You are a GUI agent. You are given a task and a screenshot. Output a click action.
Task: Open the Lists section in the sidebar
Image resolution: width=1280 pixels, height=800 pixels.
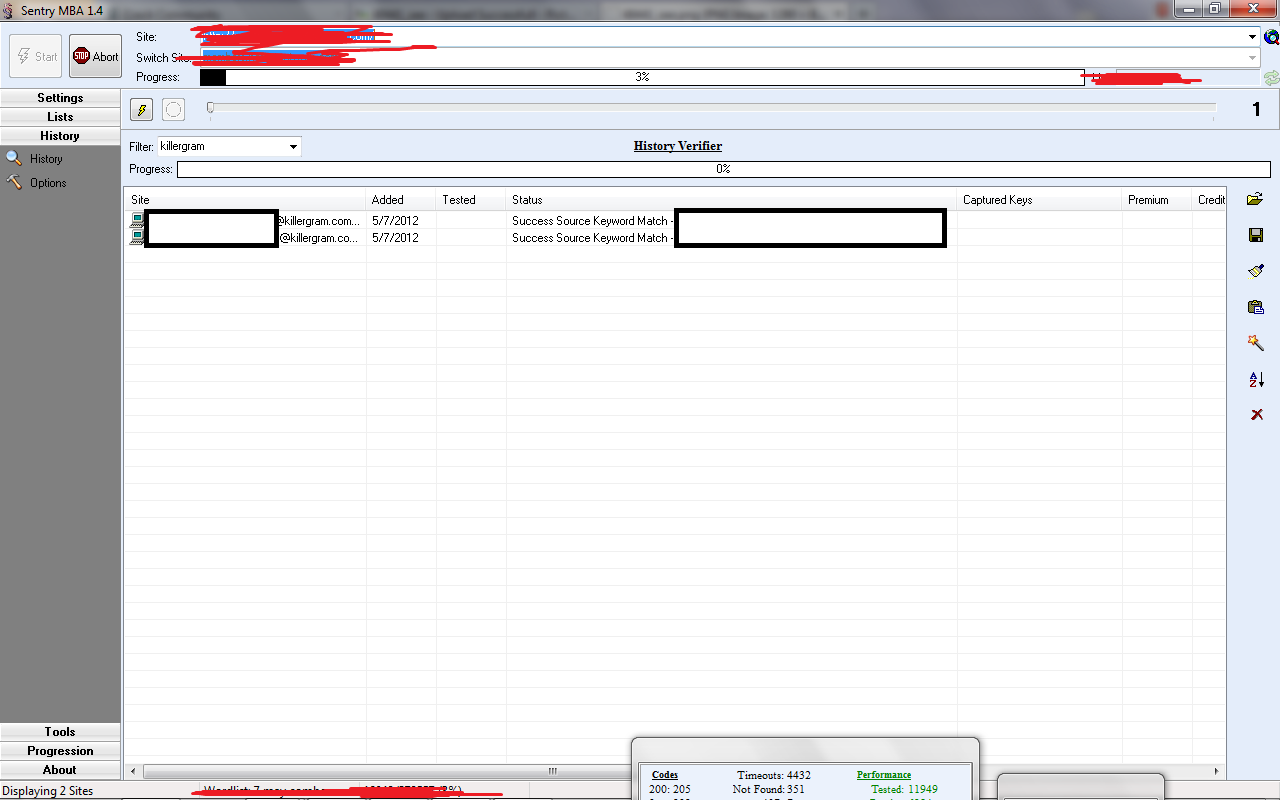[x=60, y=117]
